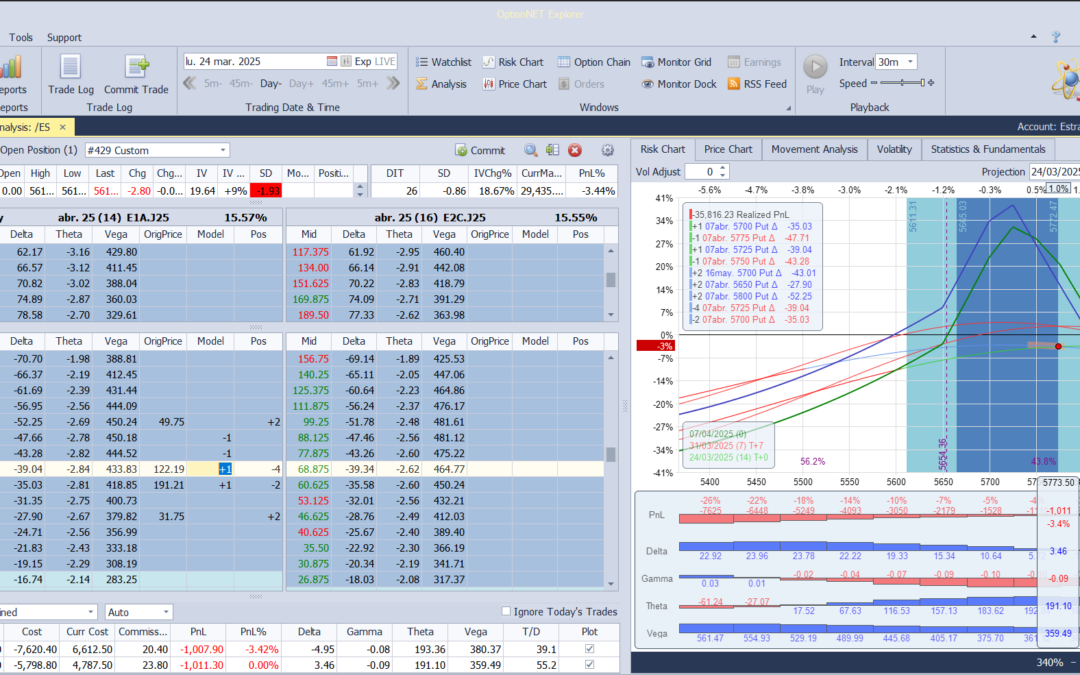Close the Analysis: /ES tab

(62, 127)
